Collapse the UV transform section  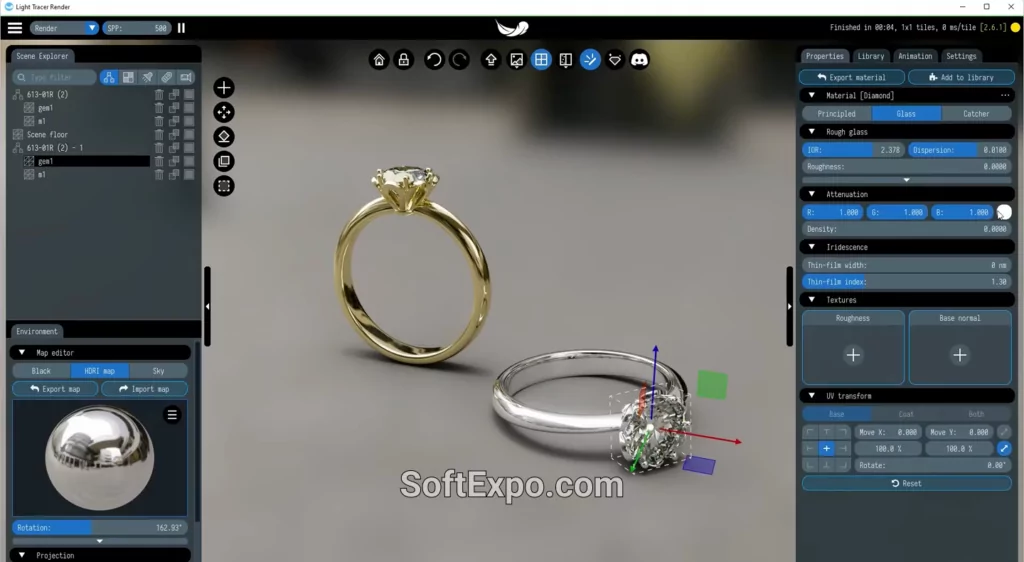[x=812, y=396]
